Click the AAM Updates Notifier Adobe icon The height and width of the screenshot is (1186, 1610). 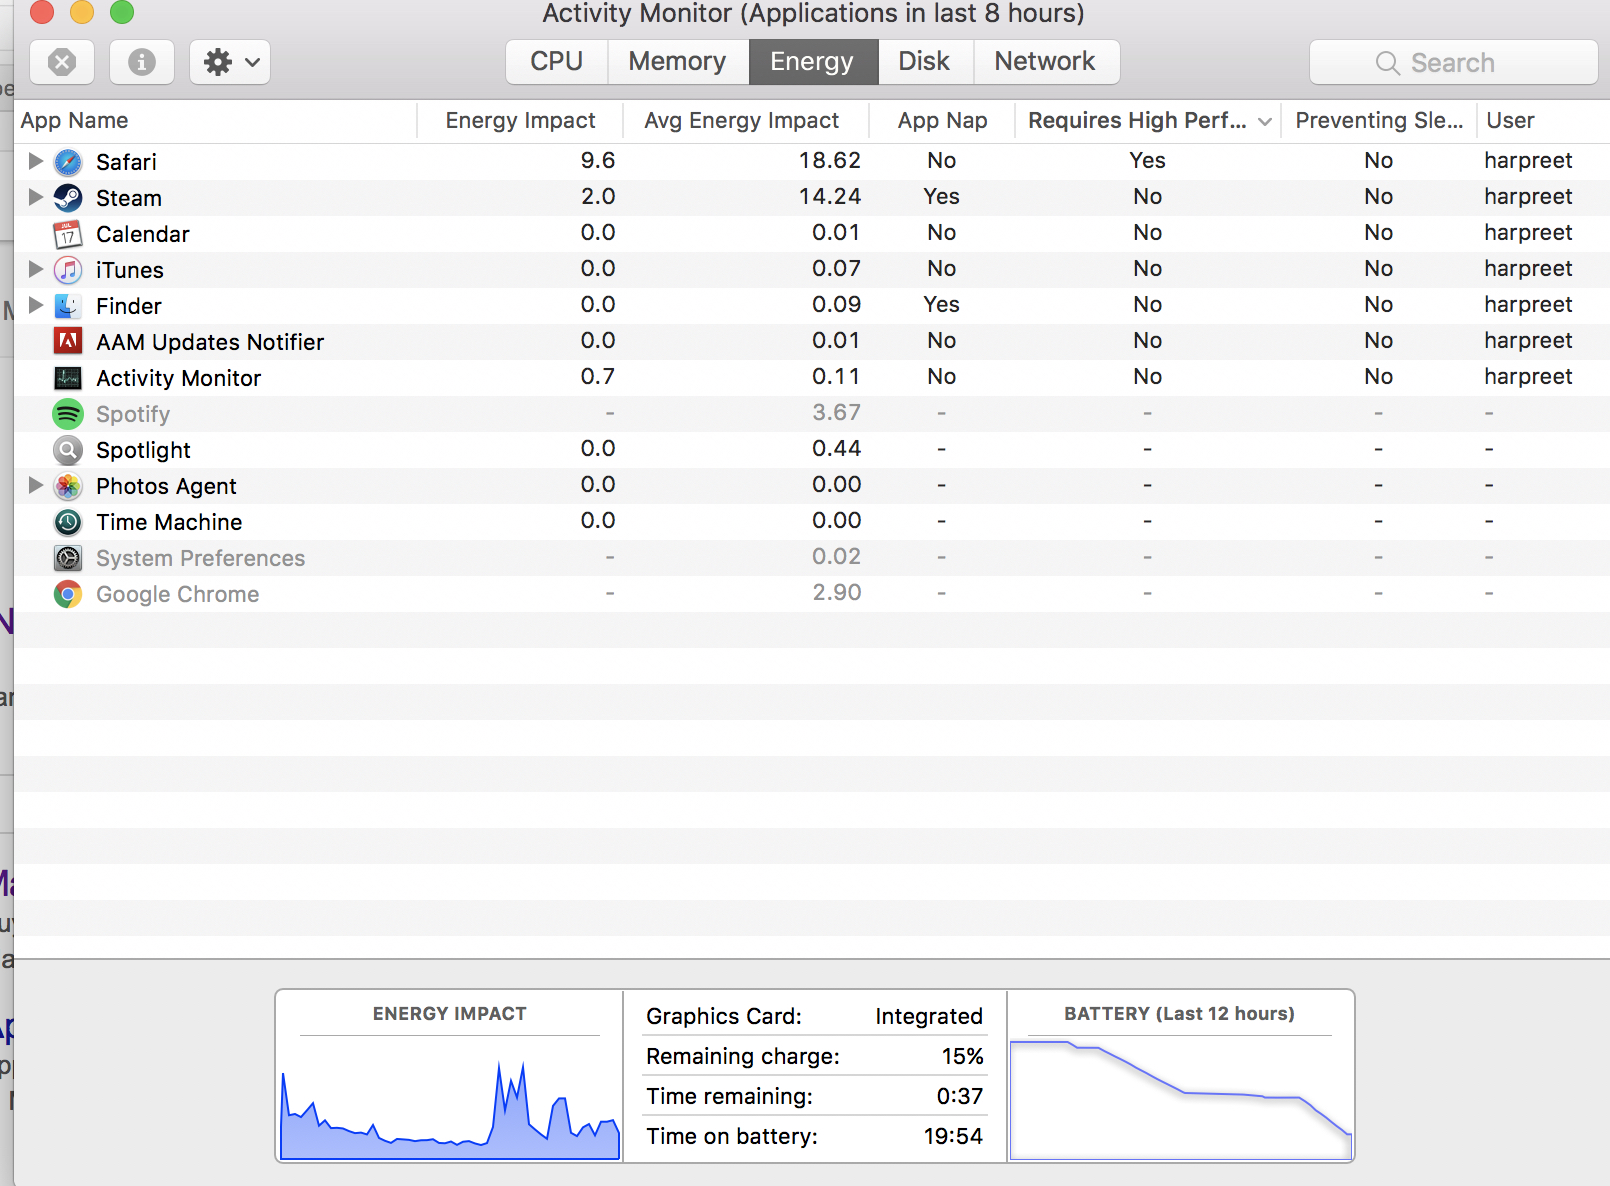tap(68, 342)
